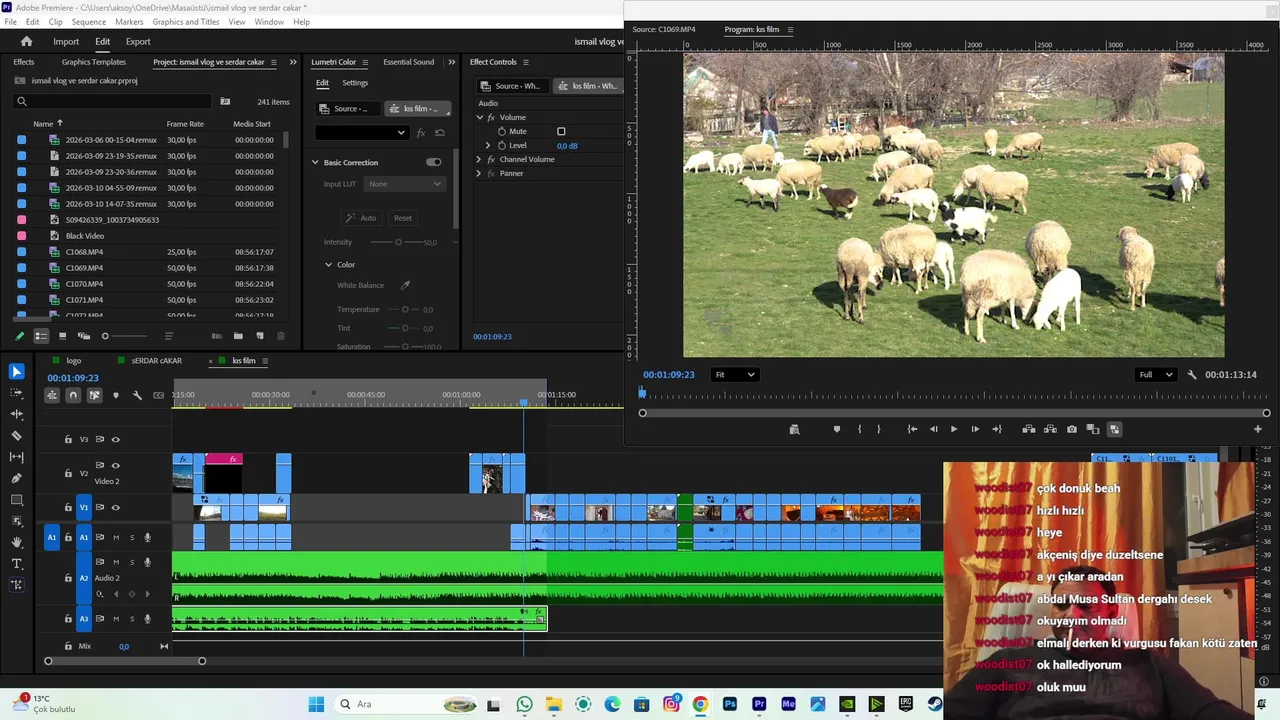The width and height of the screenshot is (1280, 720).
Task: Add a marker in the timeline
Action: click(115, 395)
